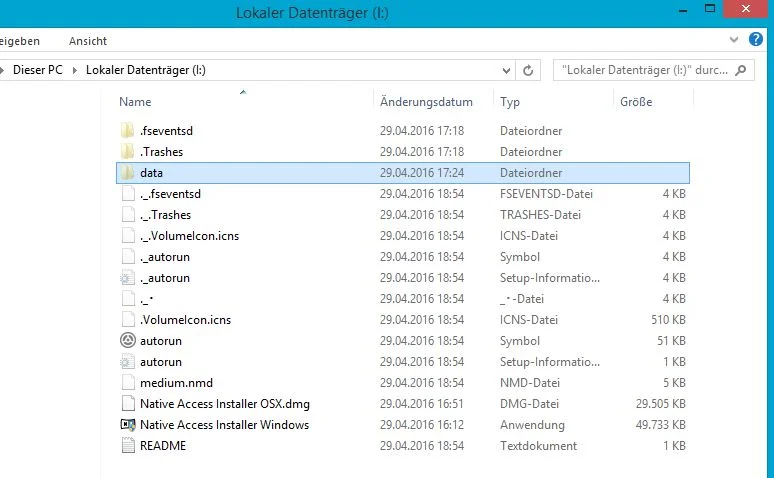Sort by the Name column header

pyautogui.click(x=135, y=102)
